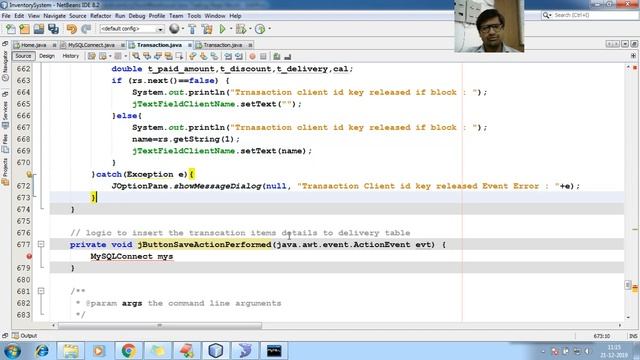
Task: Click the Find Selection magnifier icon
Action: [136, 56]
